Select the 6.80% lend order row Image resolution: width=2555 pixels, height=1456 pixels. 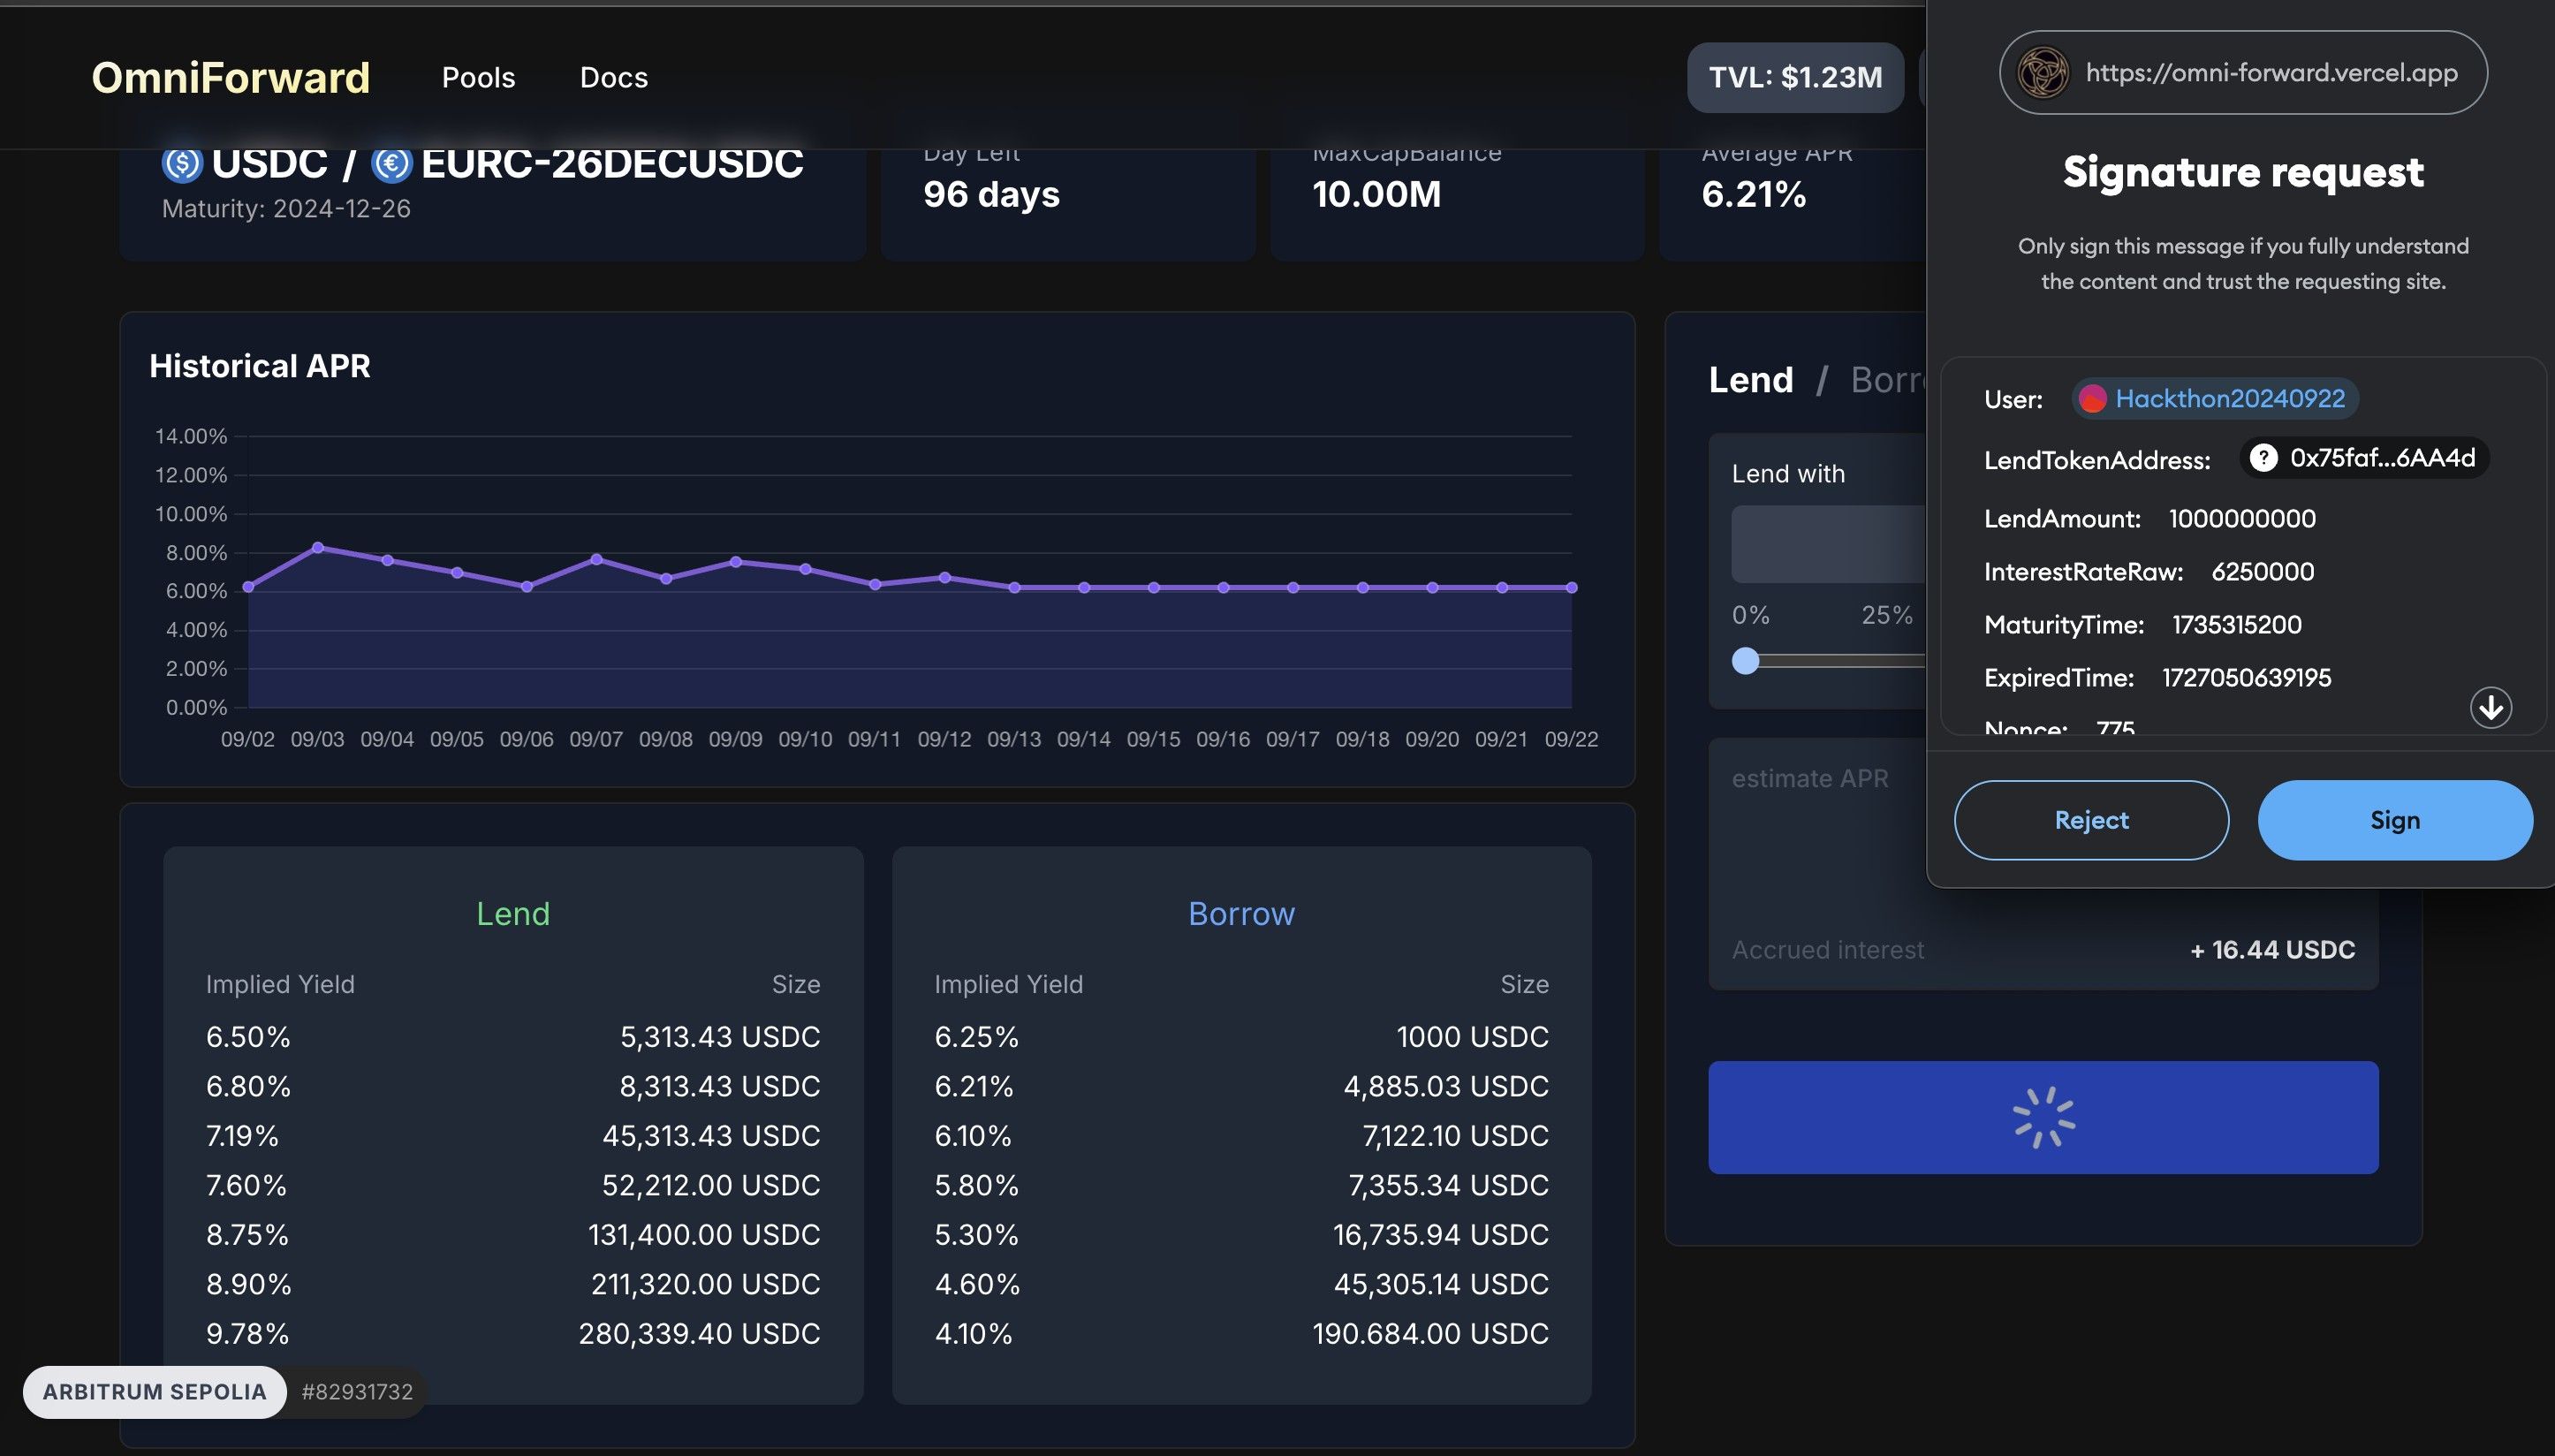pos(513,1086)
